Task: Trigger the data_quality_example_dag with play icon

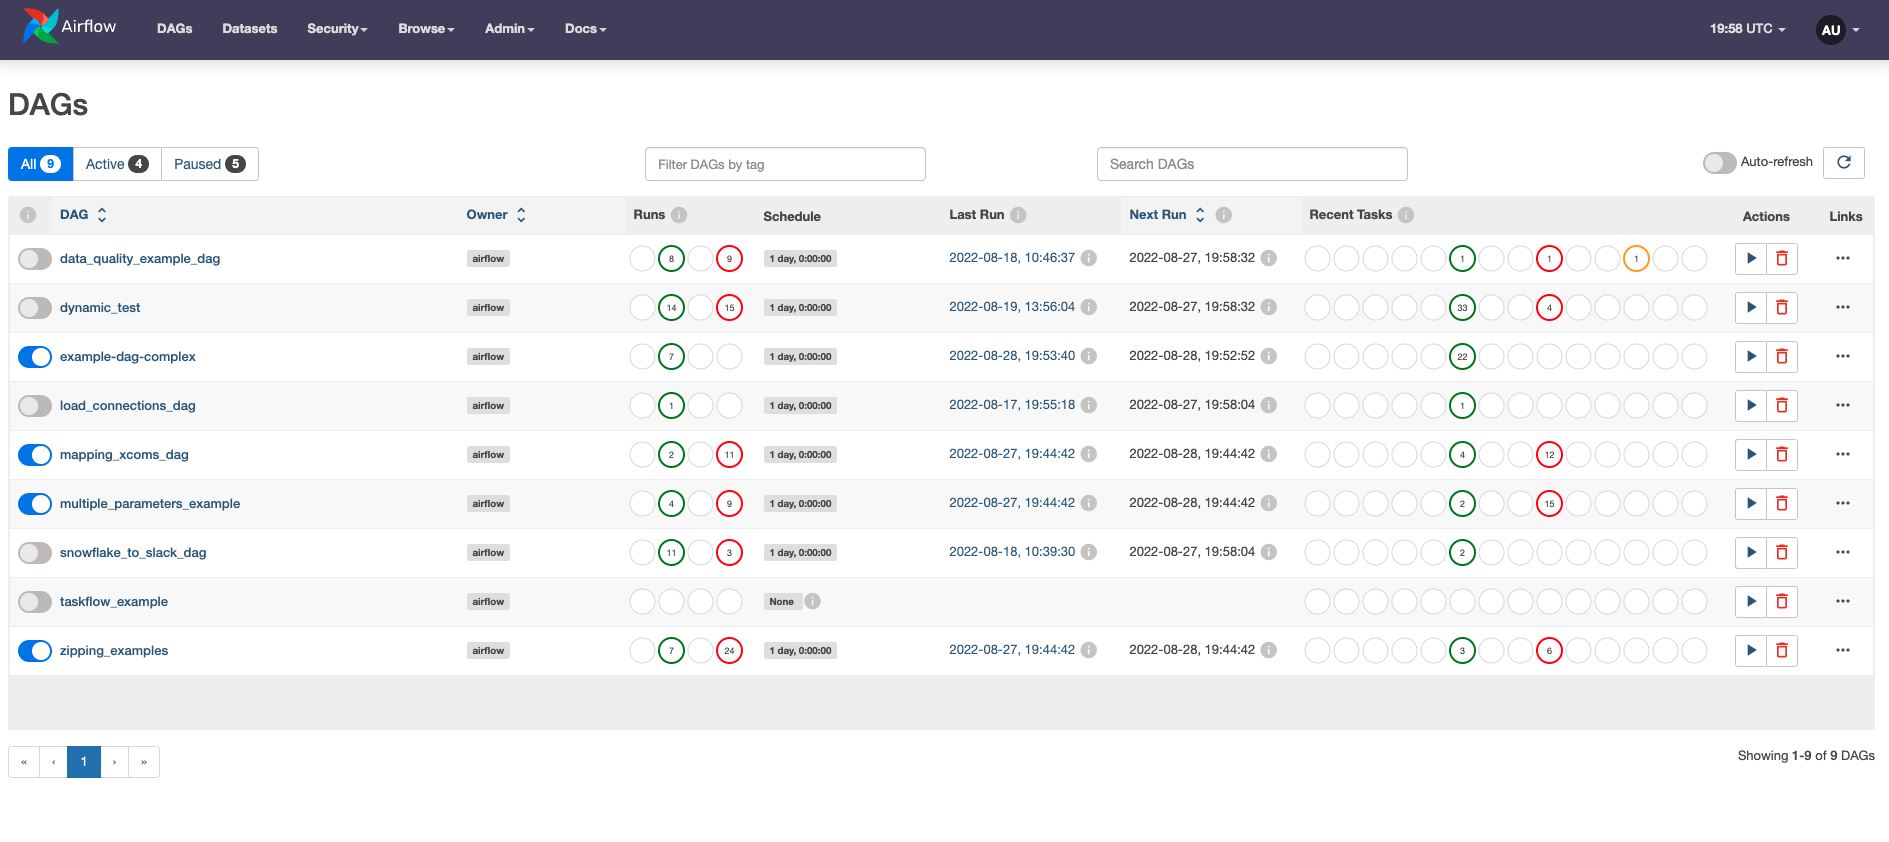Action: point(1750,259)
